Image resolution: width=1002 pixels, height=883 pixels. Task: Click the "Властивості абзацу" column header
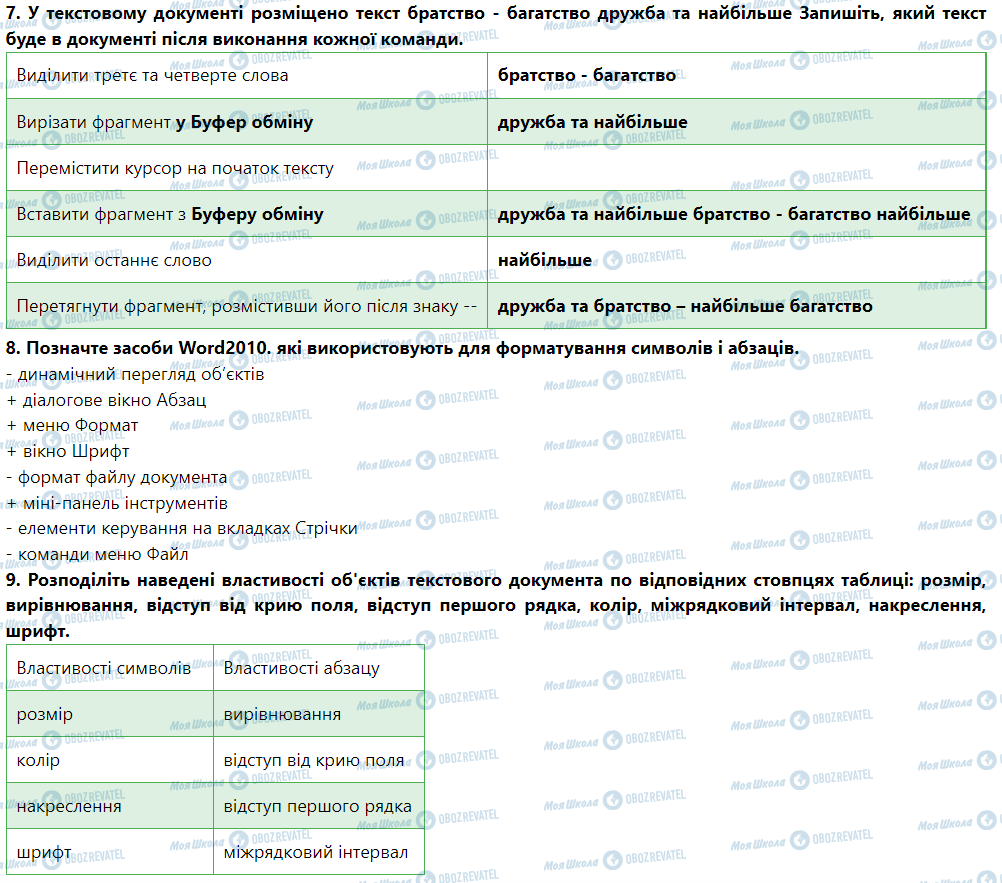click(302, 668)
